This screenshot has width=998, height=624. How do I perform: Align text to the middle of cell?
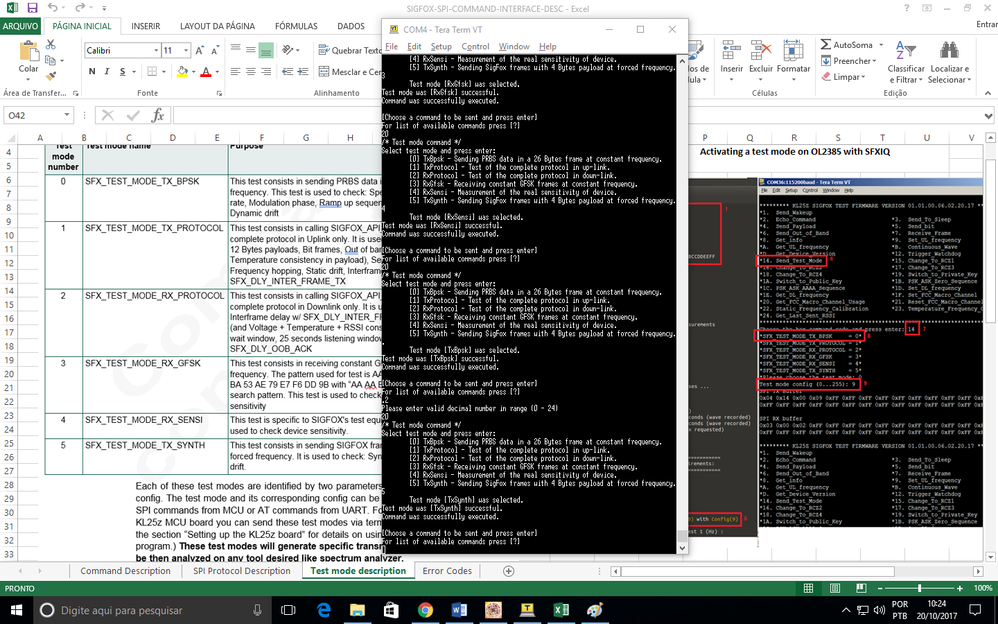tap(251, 50)
